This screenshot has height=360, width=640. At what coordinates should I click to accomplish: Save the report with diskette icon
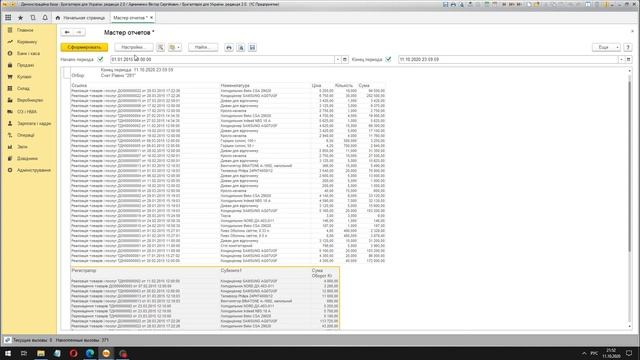pos(252,47)
